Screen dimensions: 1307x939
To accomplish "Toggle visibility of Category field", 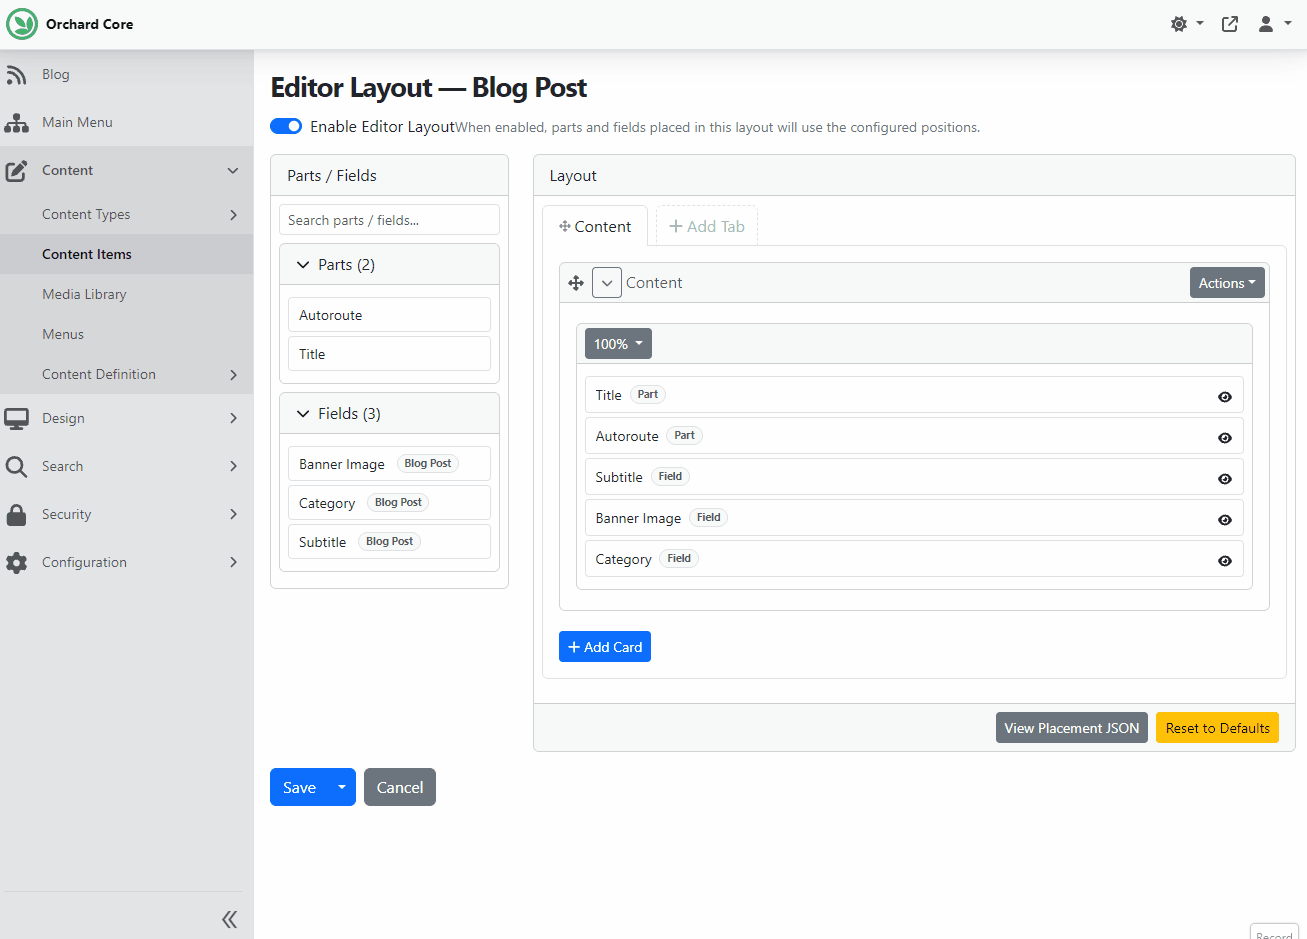I will [x=1225, y=561].
